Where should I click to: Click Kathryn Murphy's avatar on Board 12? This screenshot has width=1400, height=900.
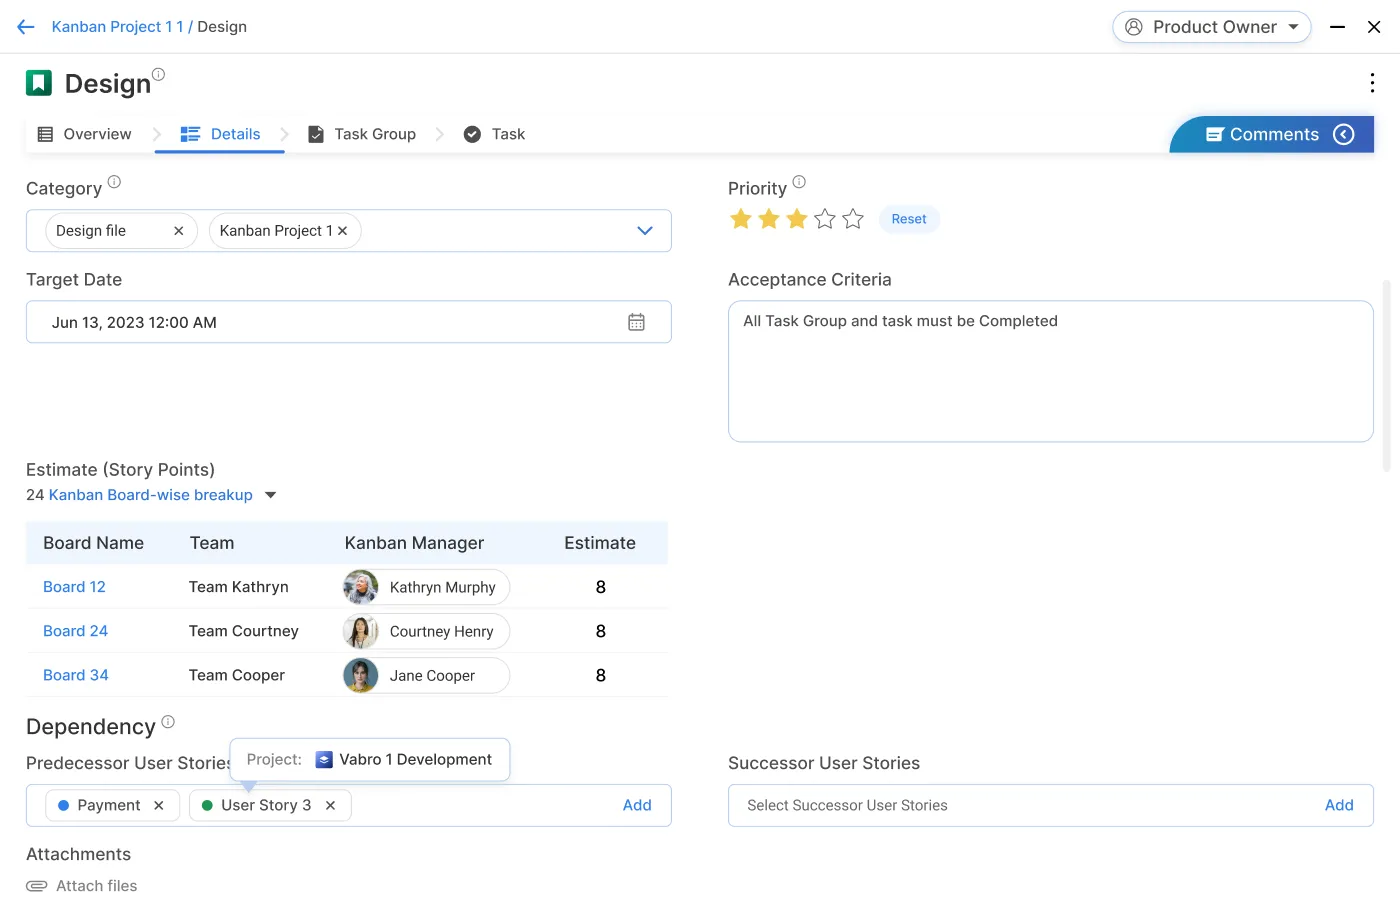(x=360, y=587)
